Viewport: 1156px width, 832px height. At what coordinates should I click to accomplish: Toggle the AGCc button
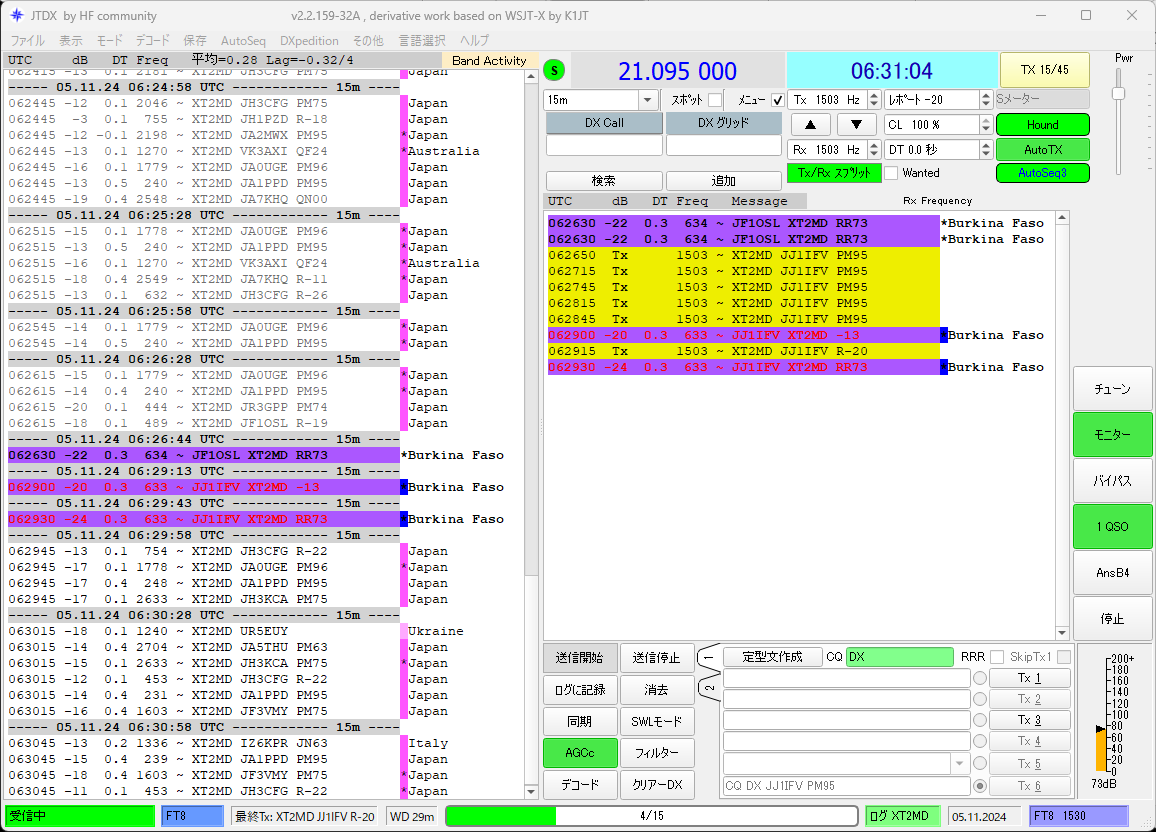click(580, 753)
